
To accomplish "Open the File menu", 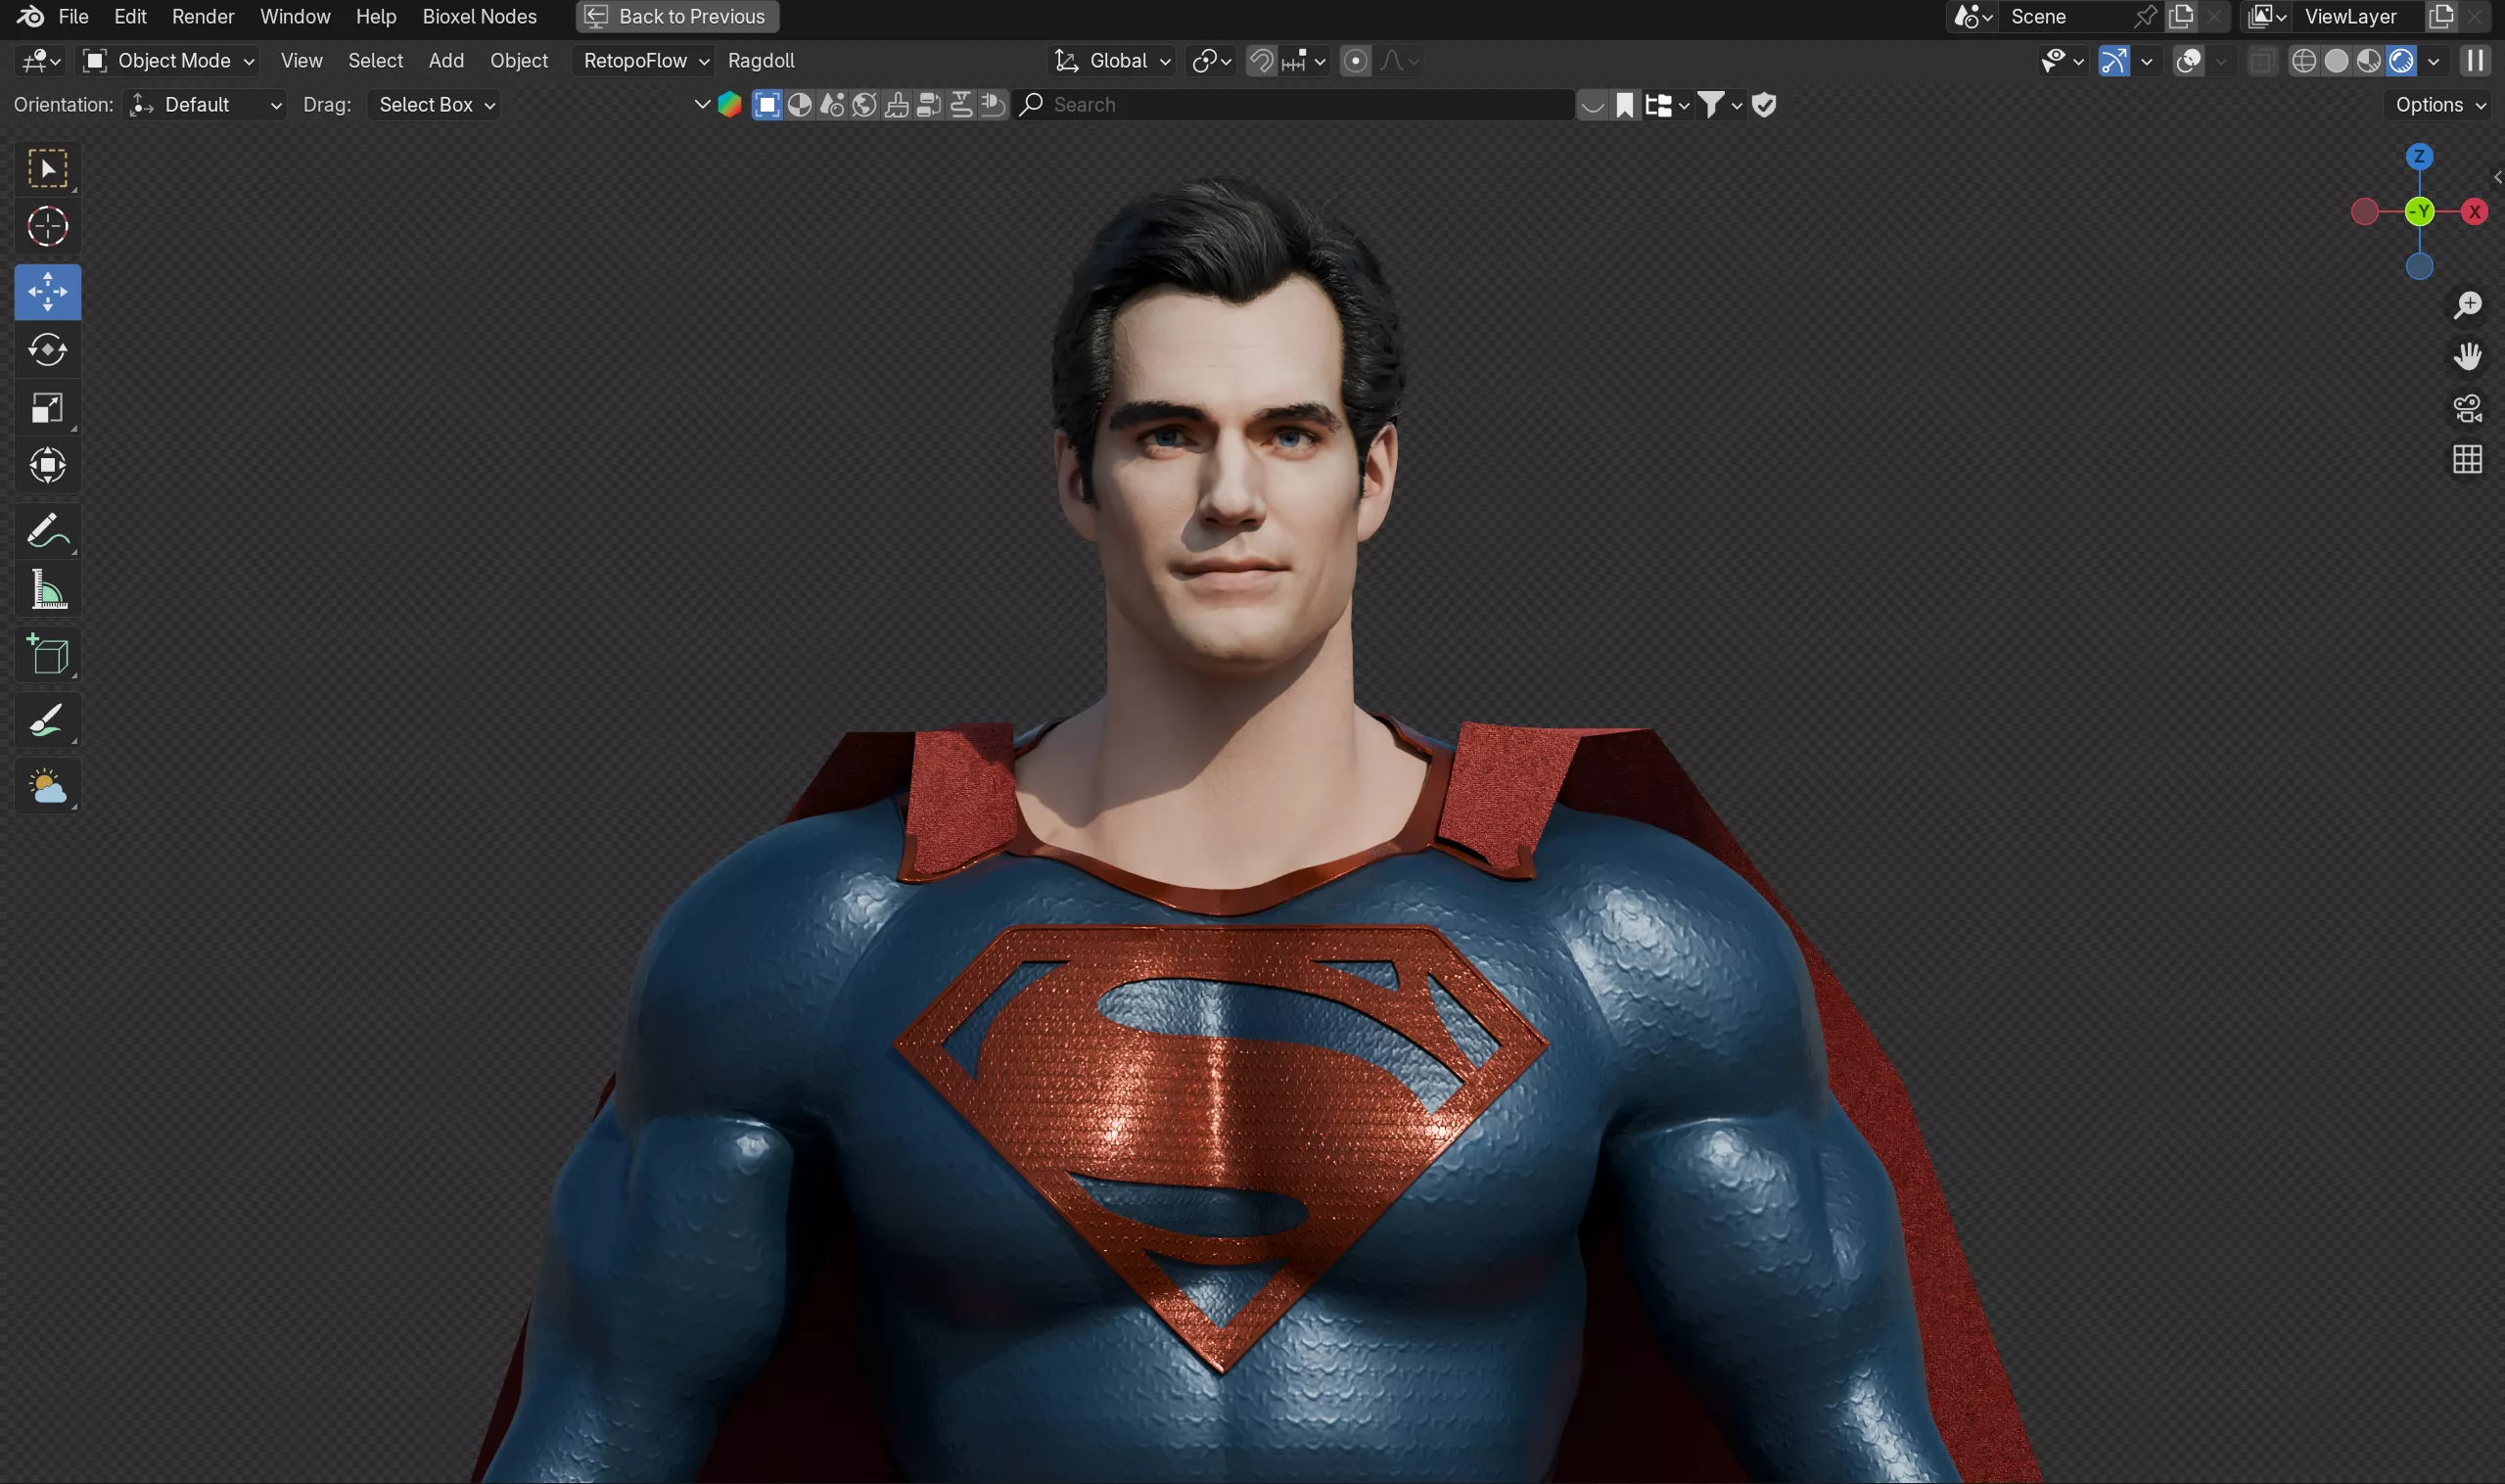I will pyautogui.click(x=73, y=16).
